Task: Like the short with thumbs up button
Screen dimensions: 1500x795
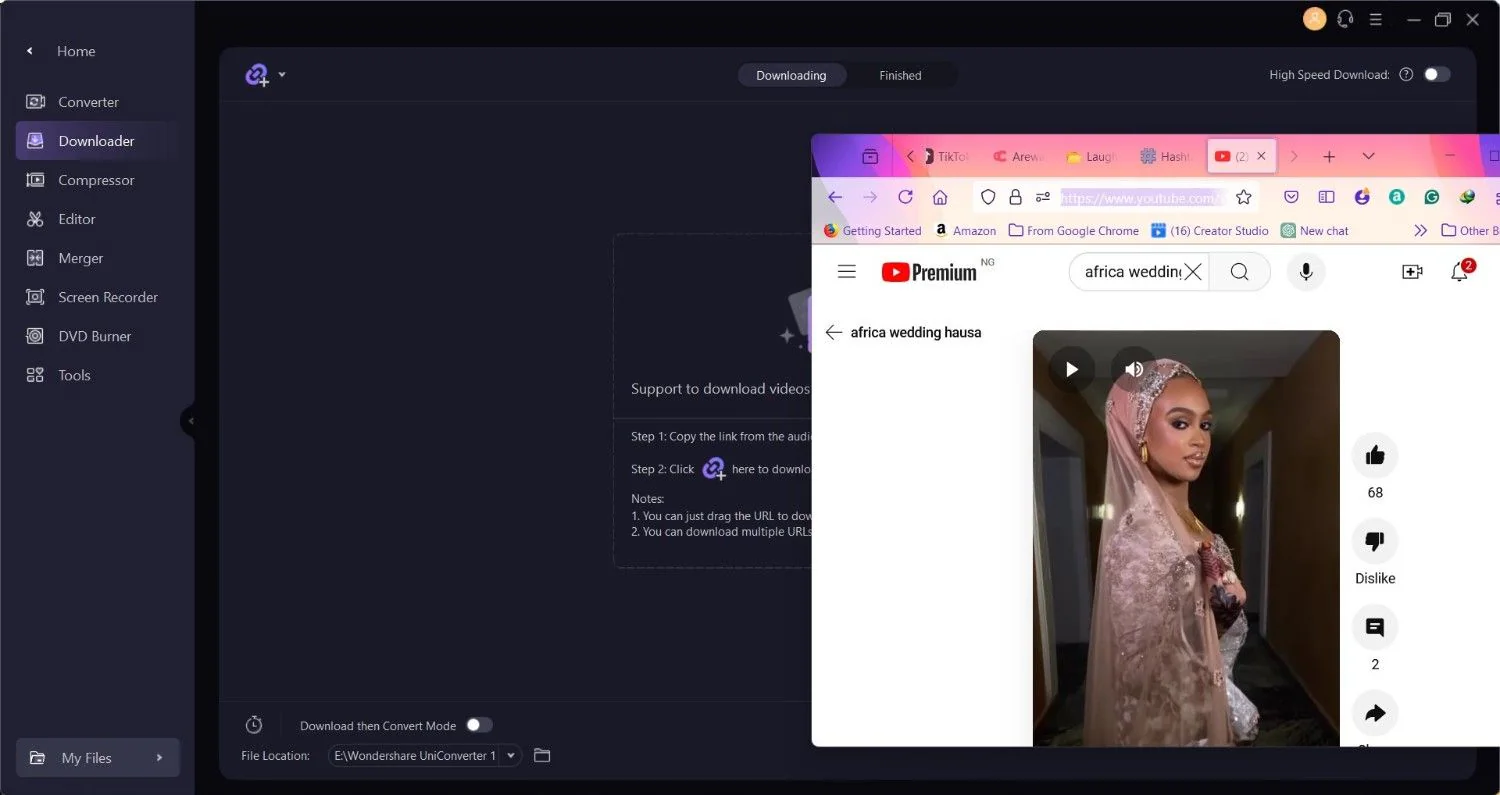Action: (1375, 455)
